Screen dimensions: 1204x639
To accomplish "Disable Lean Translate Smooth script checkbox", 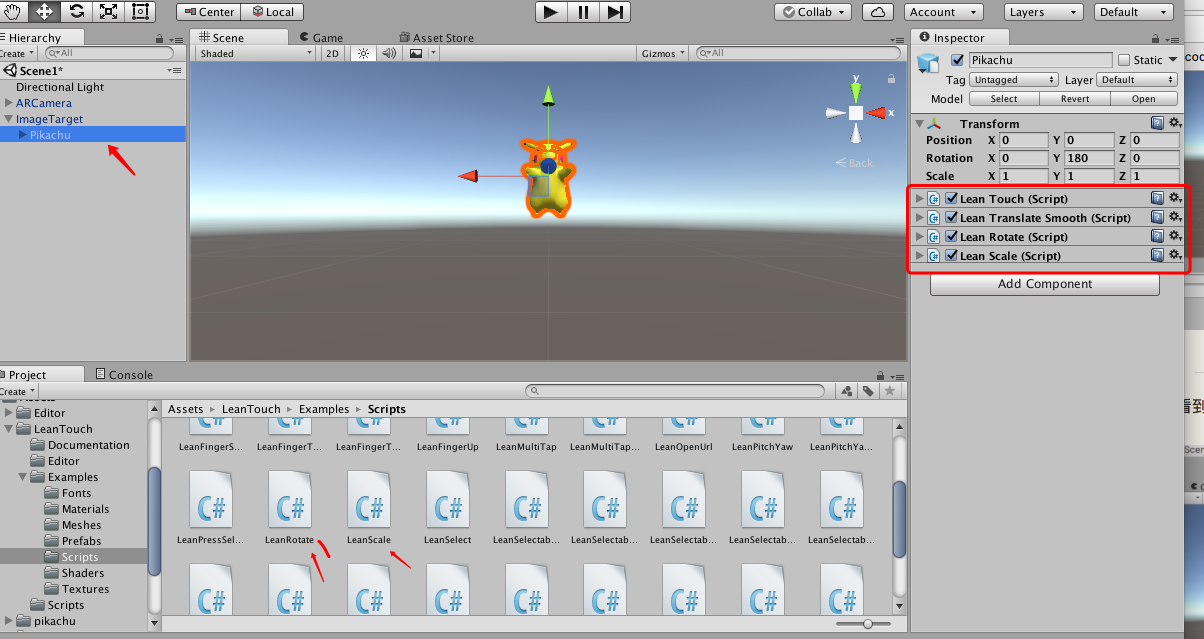I will (x=951, y=217).
